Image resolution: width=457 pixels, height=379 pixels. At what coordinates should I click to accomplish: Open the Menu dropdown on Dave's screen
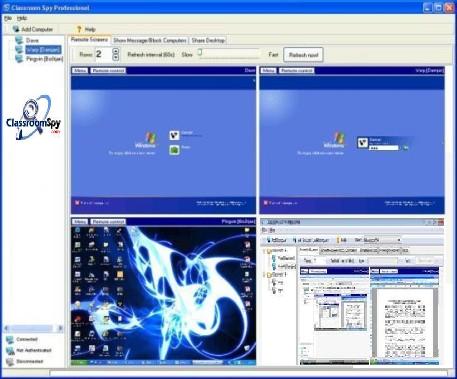pos(80,71)
